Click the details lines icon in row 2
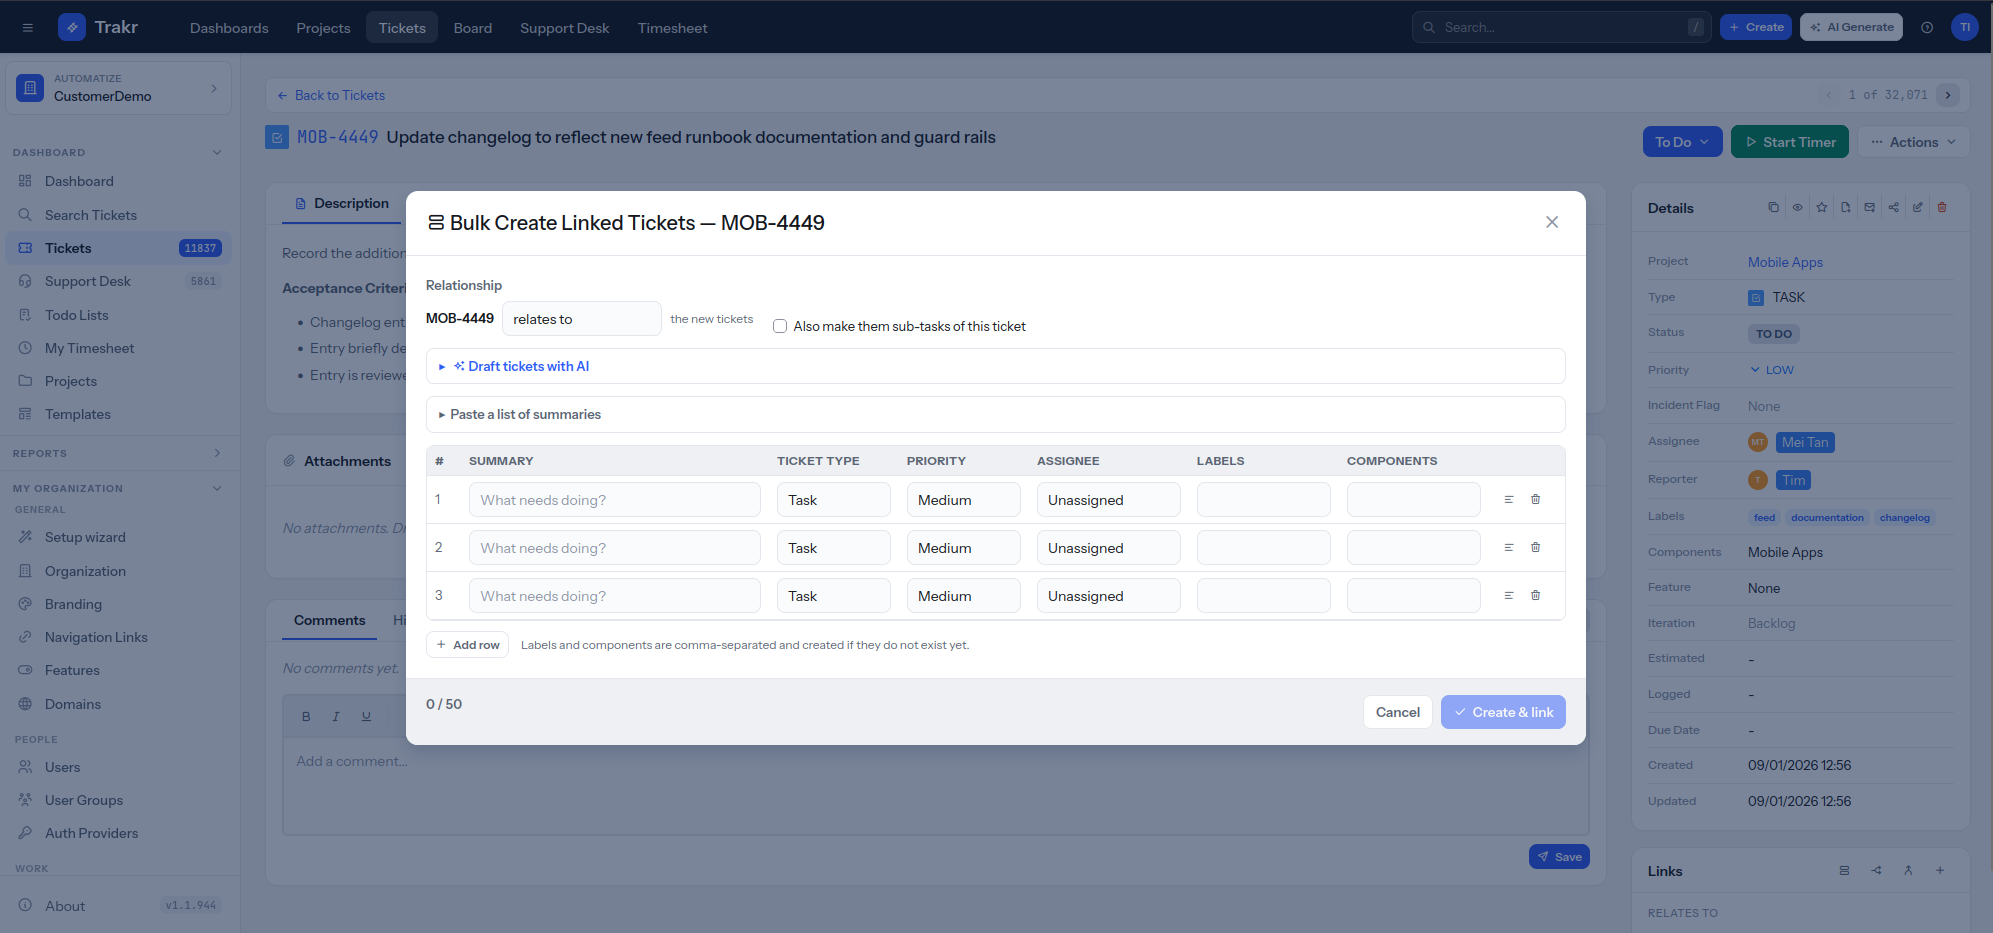1993x933 pixels. (x=1509, y=547)
